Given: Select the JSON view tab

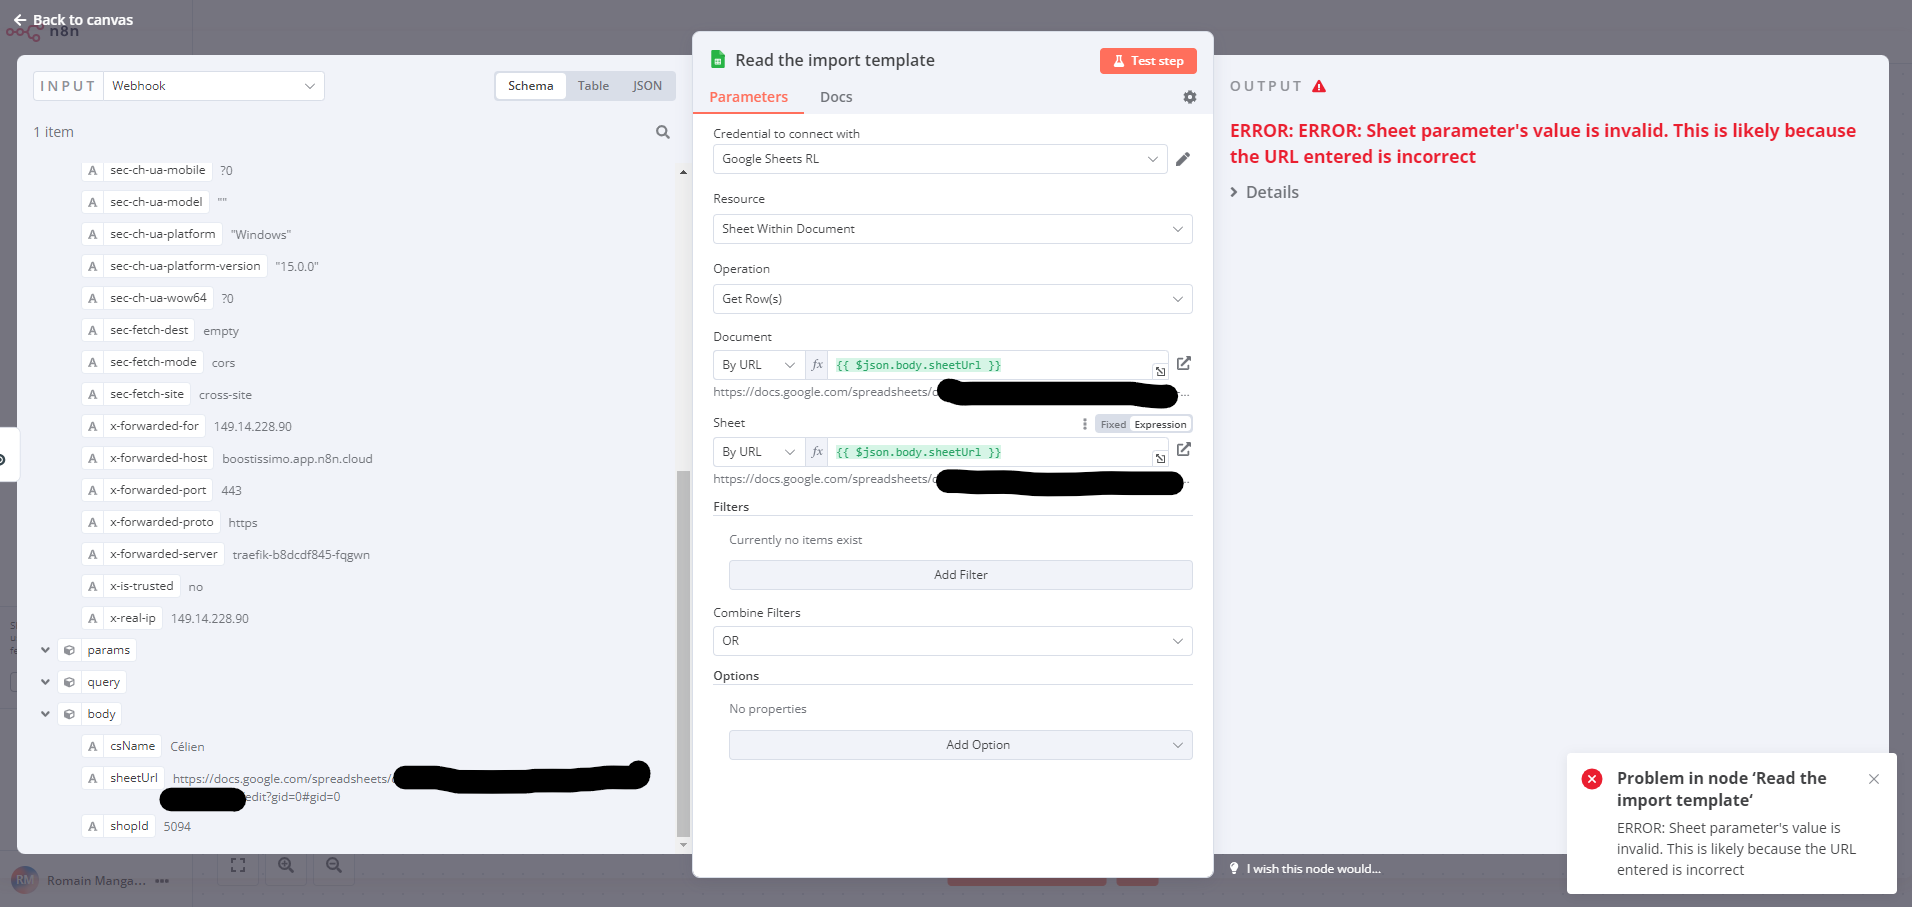Looking at the screenshot, I should 647,86.
